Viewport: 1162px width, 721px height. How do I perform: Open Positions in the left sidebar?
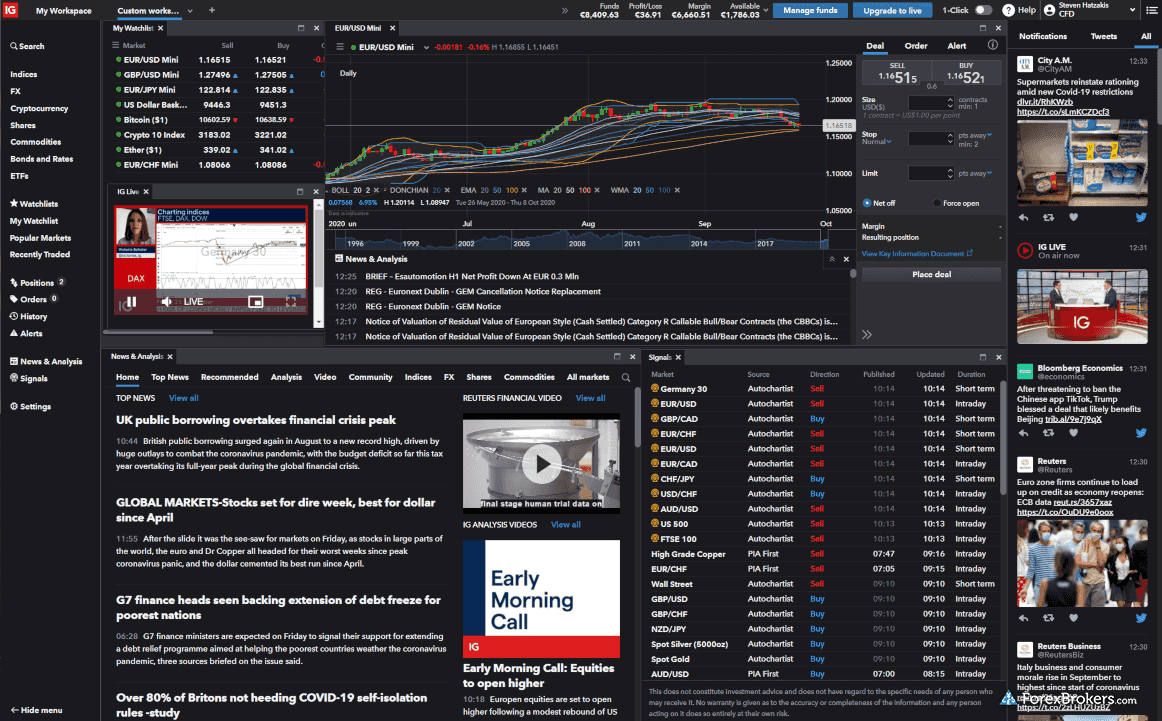(x=37, y=282)
